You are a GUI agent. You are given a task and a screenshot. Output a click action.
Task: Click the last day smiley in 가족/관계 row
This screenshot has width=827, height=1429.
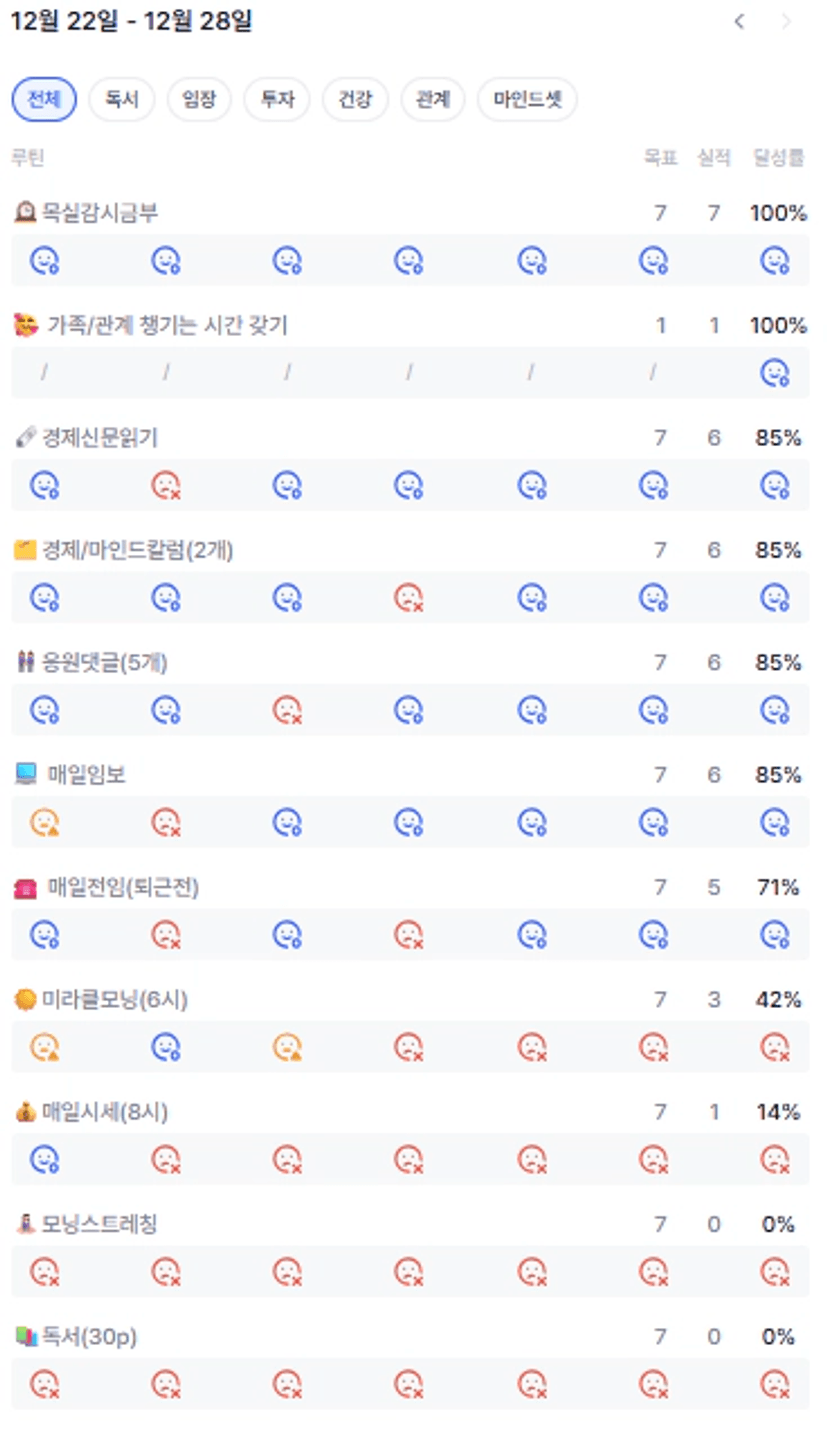775,373
